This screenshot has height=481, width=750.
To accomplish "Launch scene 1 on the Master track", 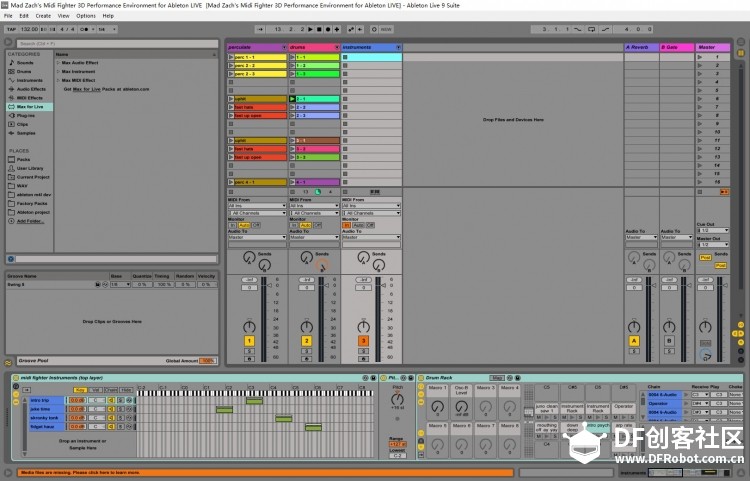I will tap(700, 57).
